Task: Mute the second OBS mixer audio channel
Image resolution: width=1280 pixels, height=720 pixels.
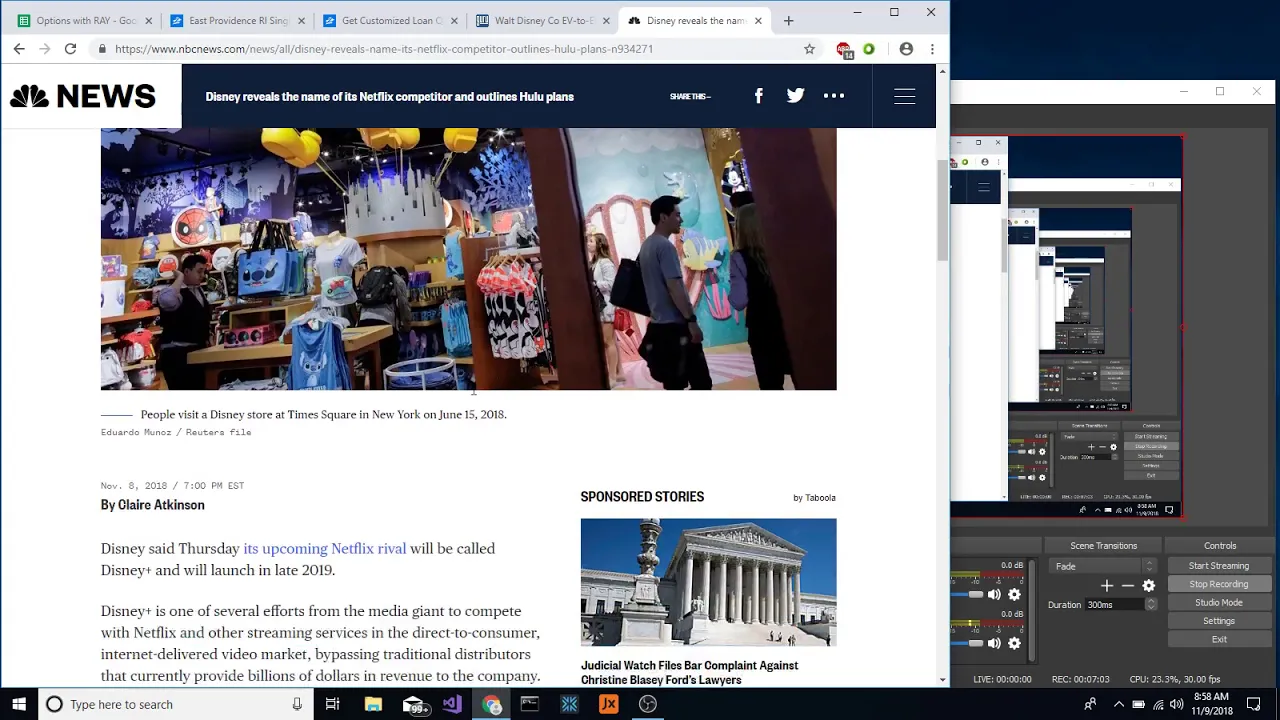Action: pyautogui.click(x=994, y=643)
